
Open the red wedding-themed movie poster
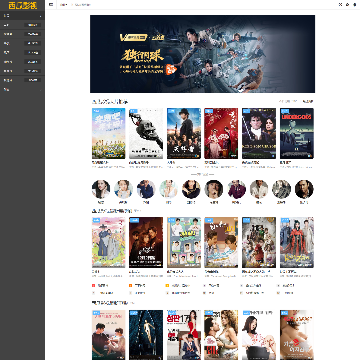click(221, 133)
